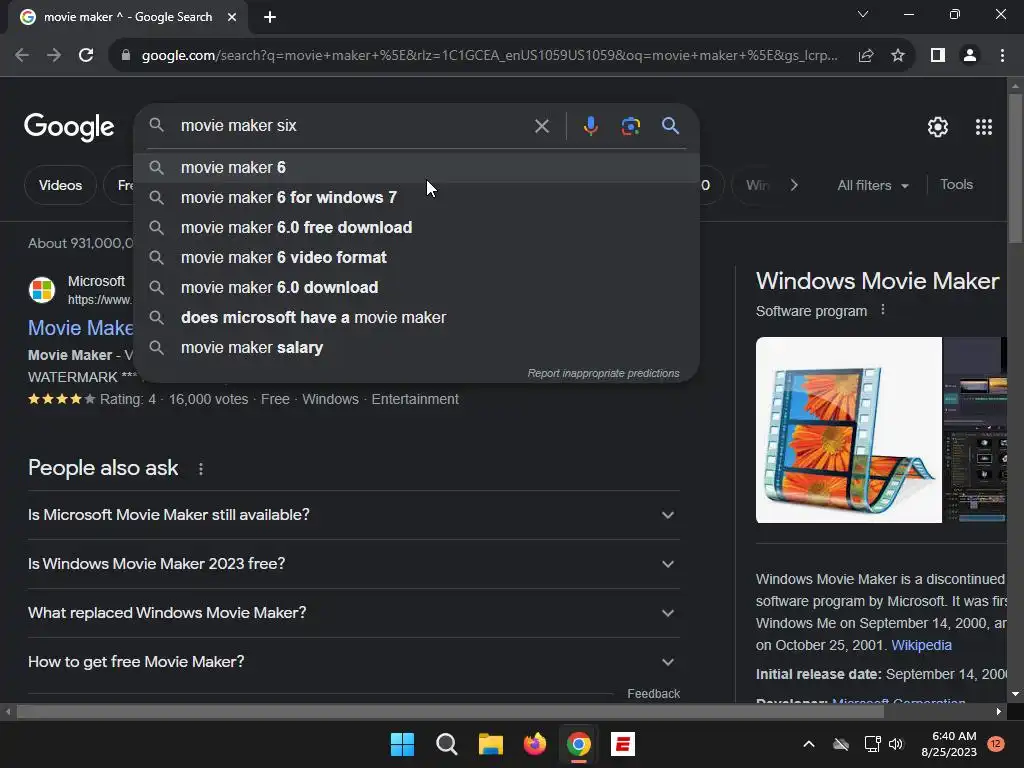Open the Wikipedia link in knowledge panel

point(921,645)
